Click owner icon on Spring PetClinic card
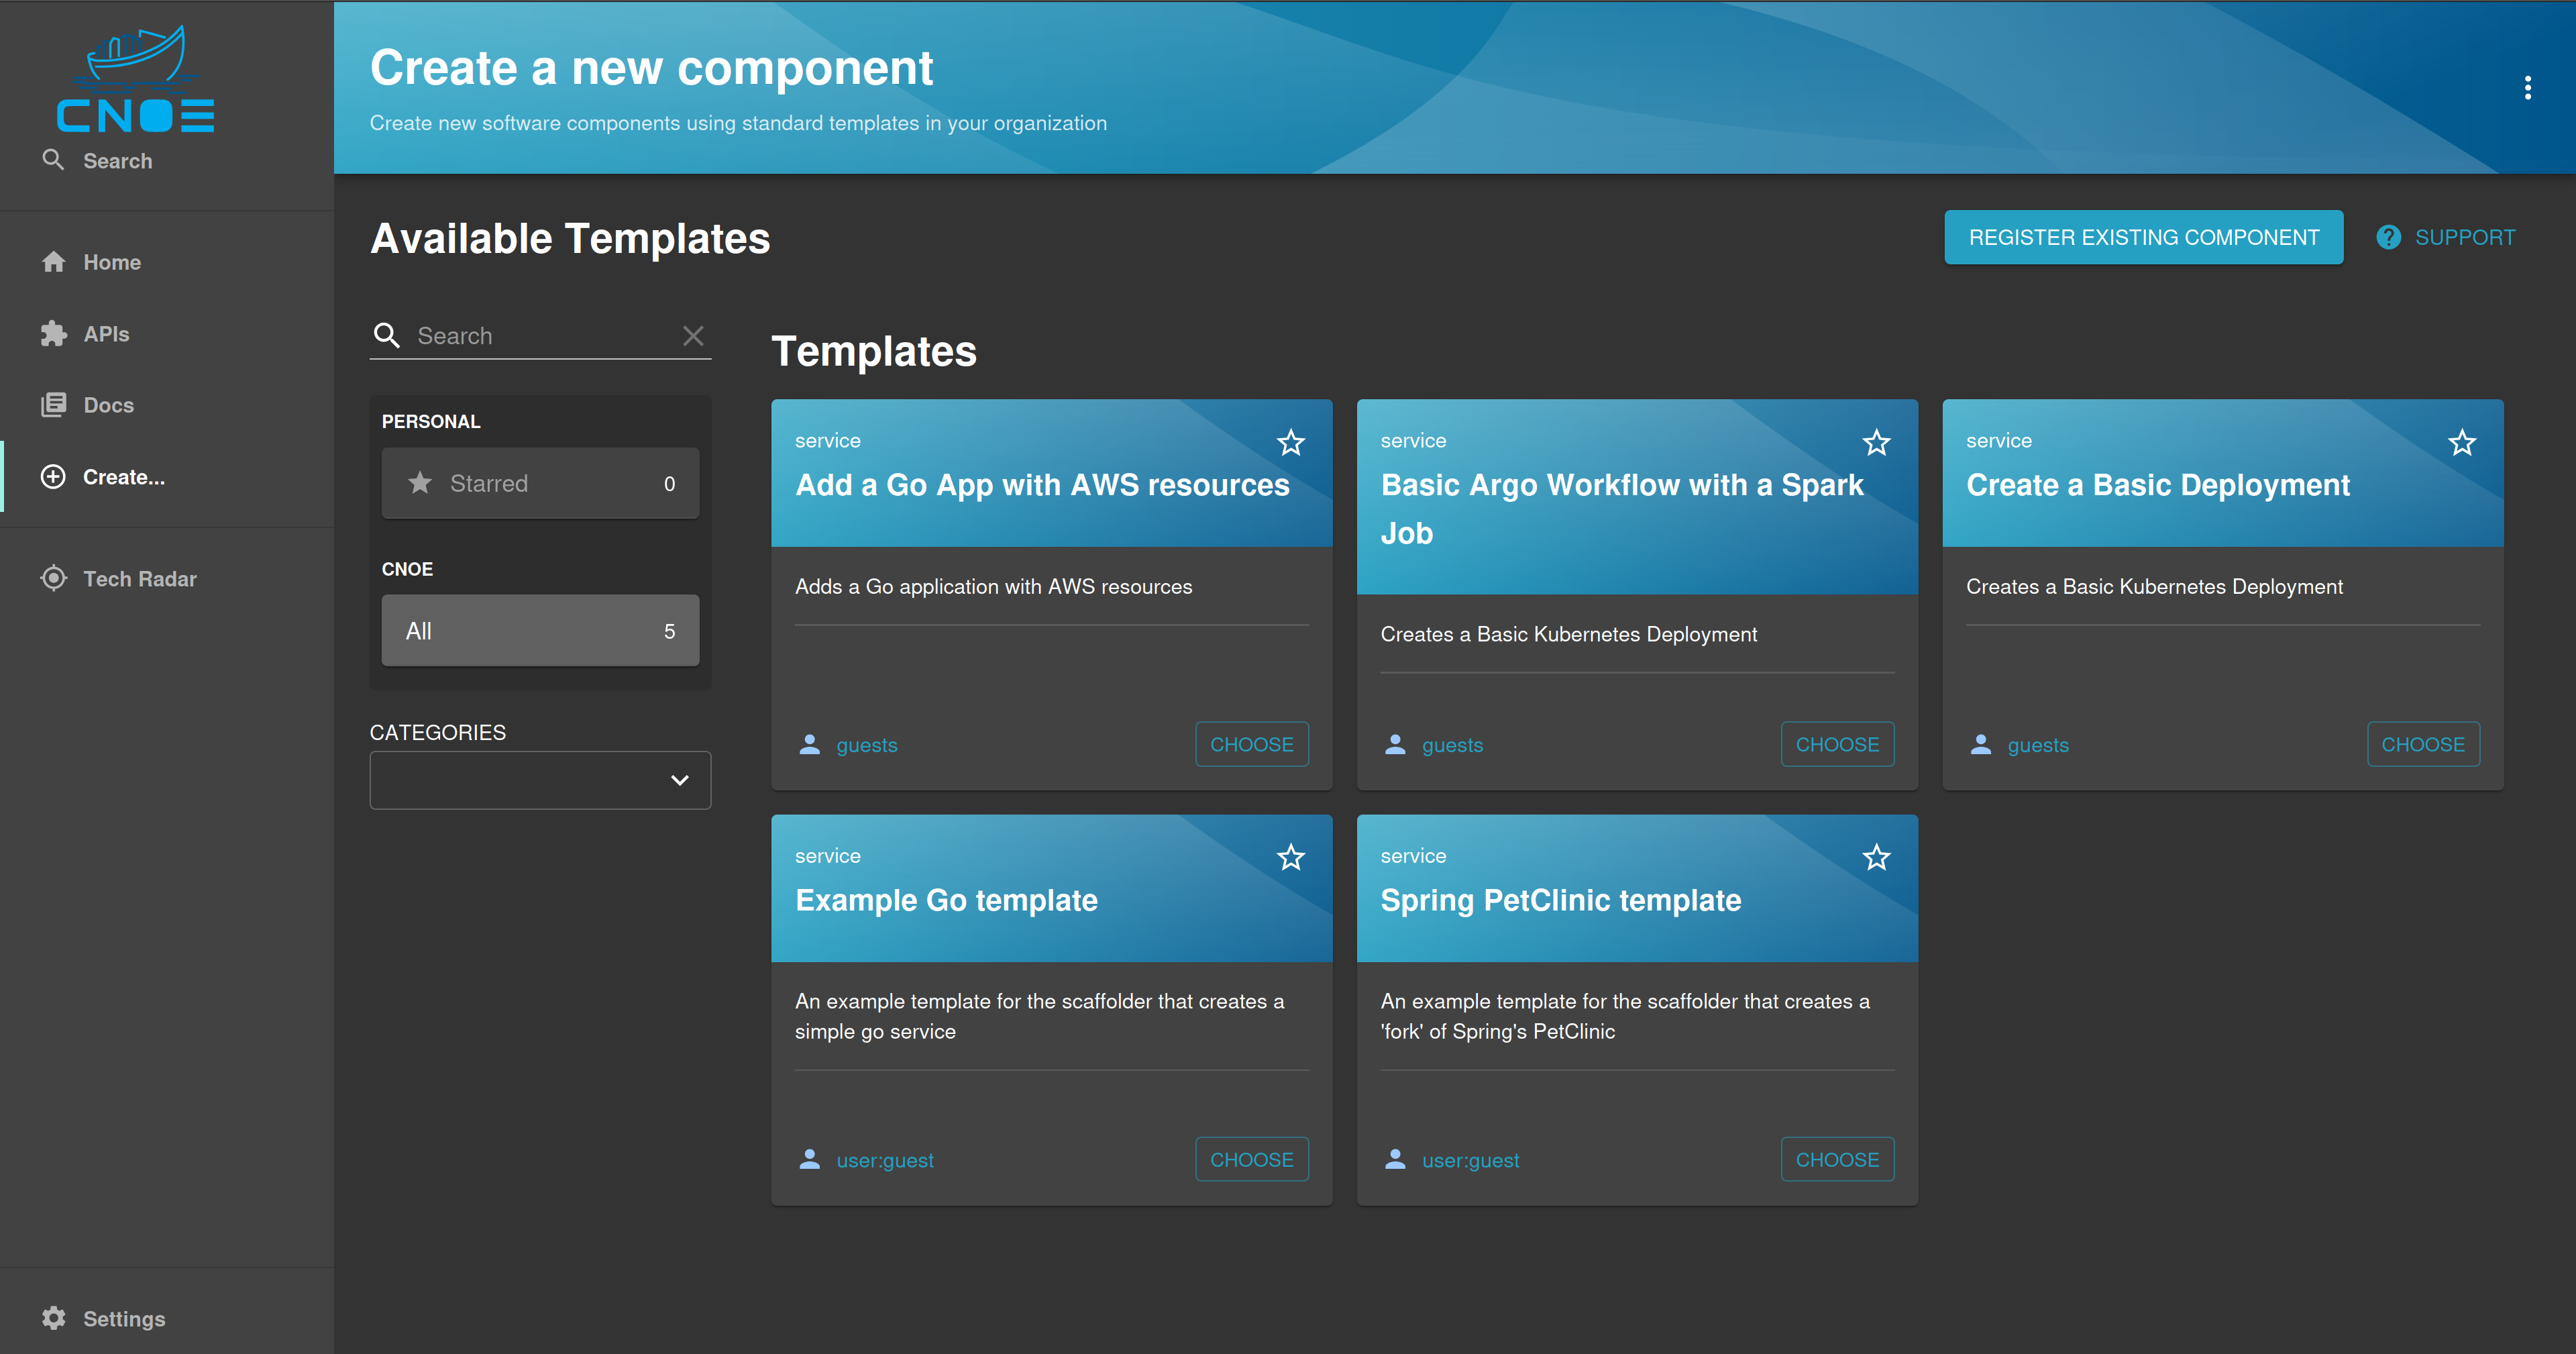The width and height of the screenshot is (2576, 1354). (1395, 1159)
